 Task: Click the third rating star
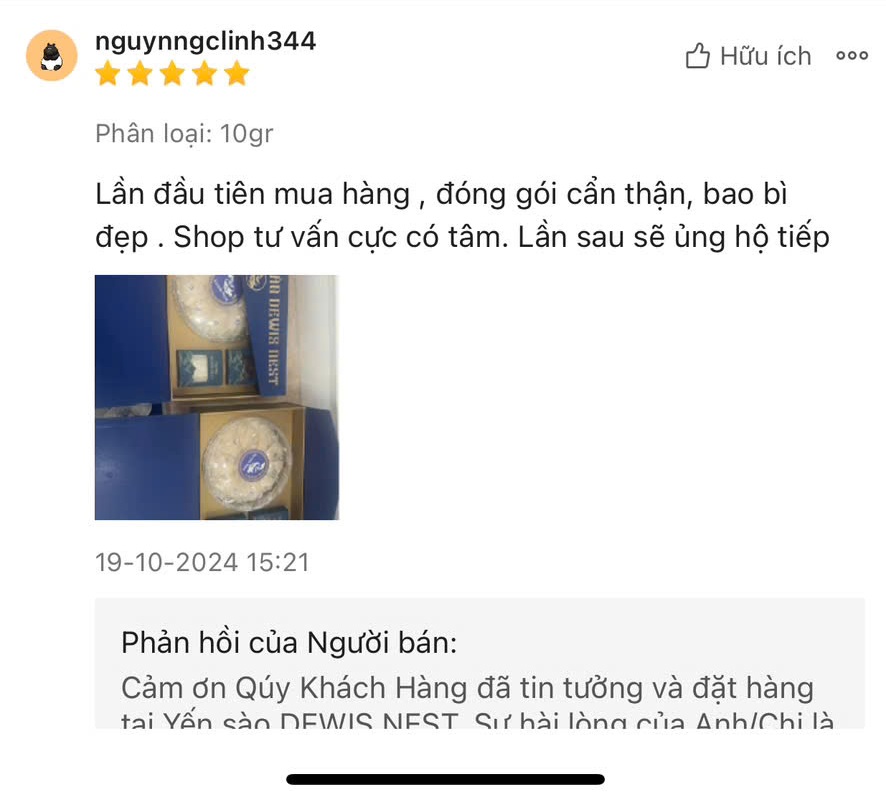(172, 74)
